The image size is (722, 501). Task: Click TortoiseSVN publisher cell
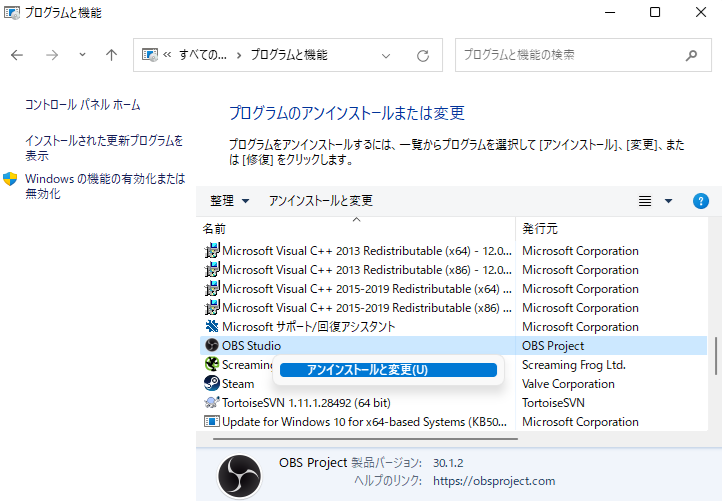tap(553, 403)
